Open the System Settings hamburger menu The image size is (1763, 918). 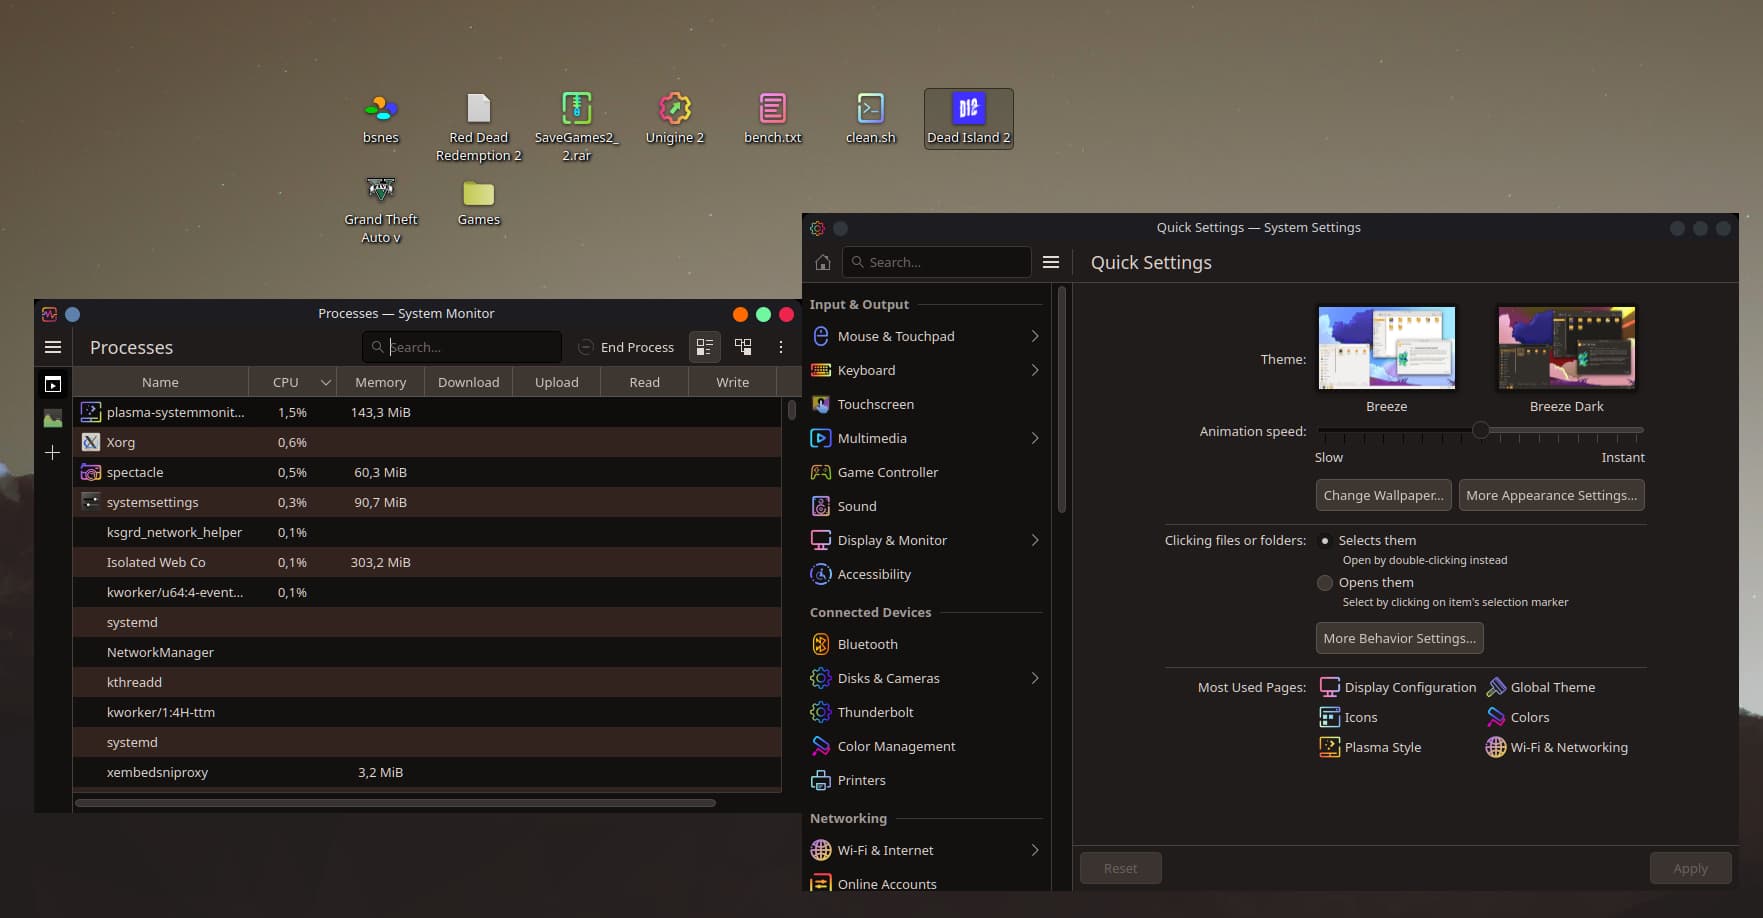click(1051, 262)
